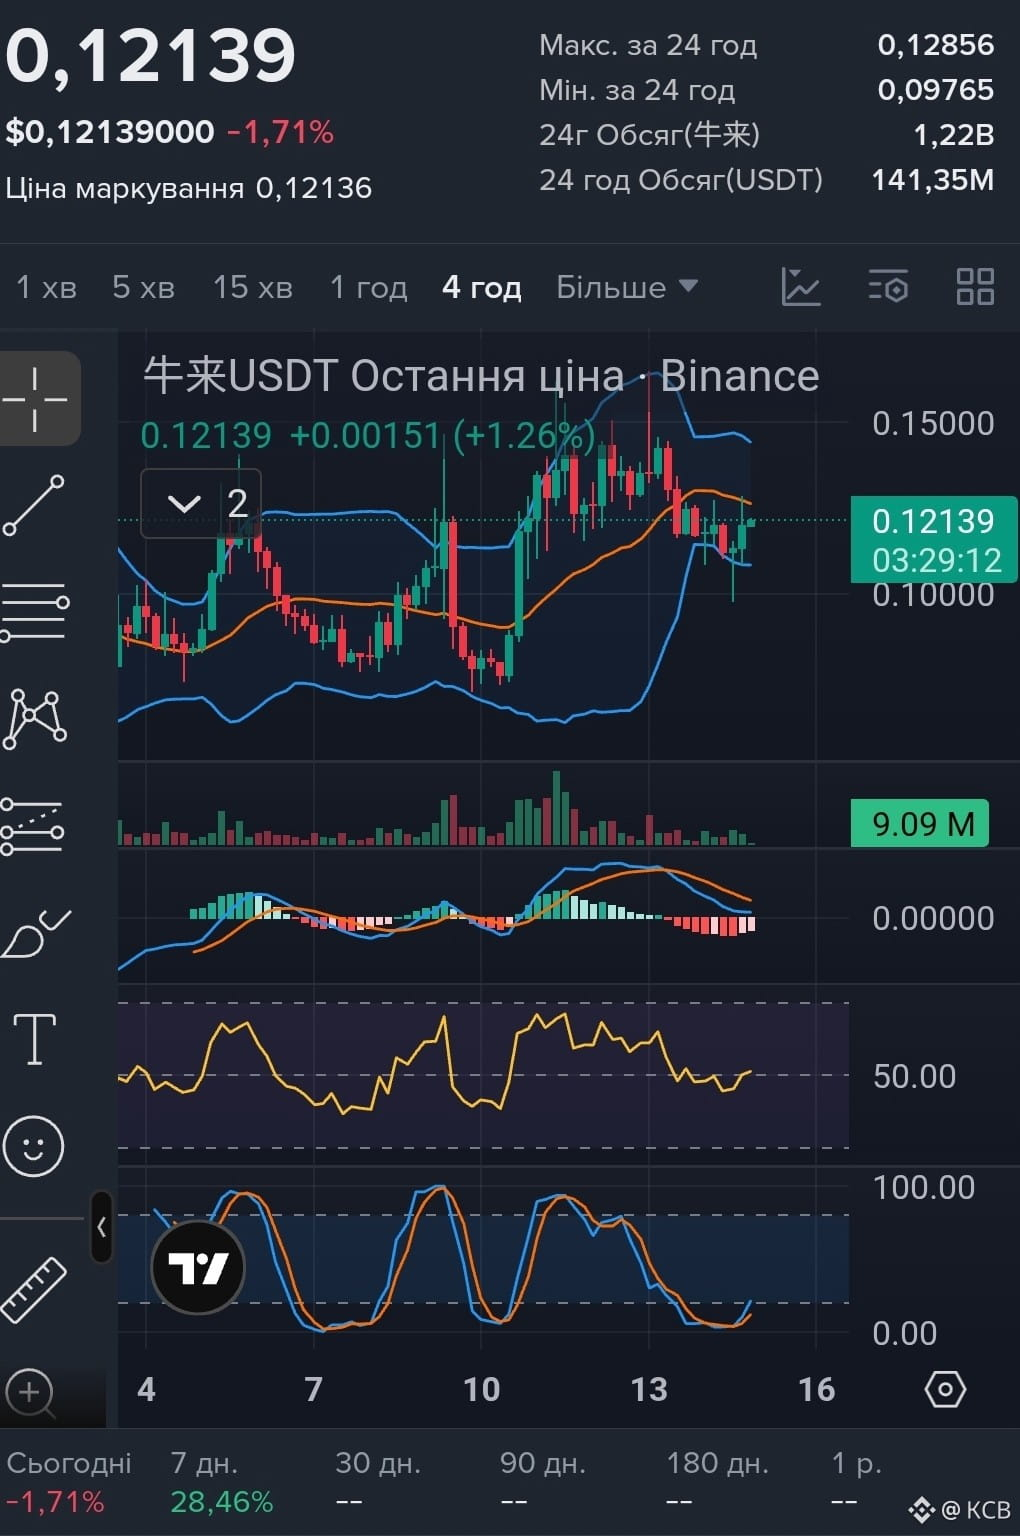This screenshot has width=1020, height=1536.
Task: Open the TradingView logo button
Action: click(198, 1268)
